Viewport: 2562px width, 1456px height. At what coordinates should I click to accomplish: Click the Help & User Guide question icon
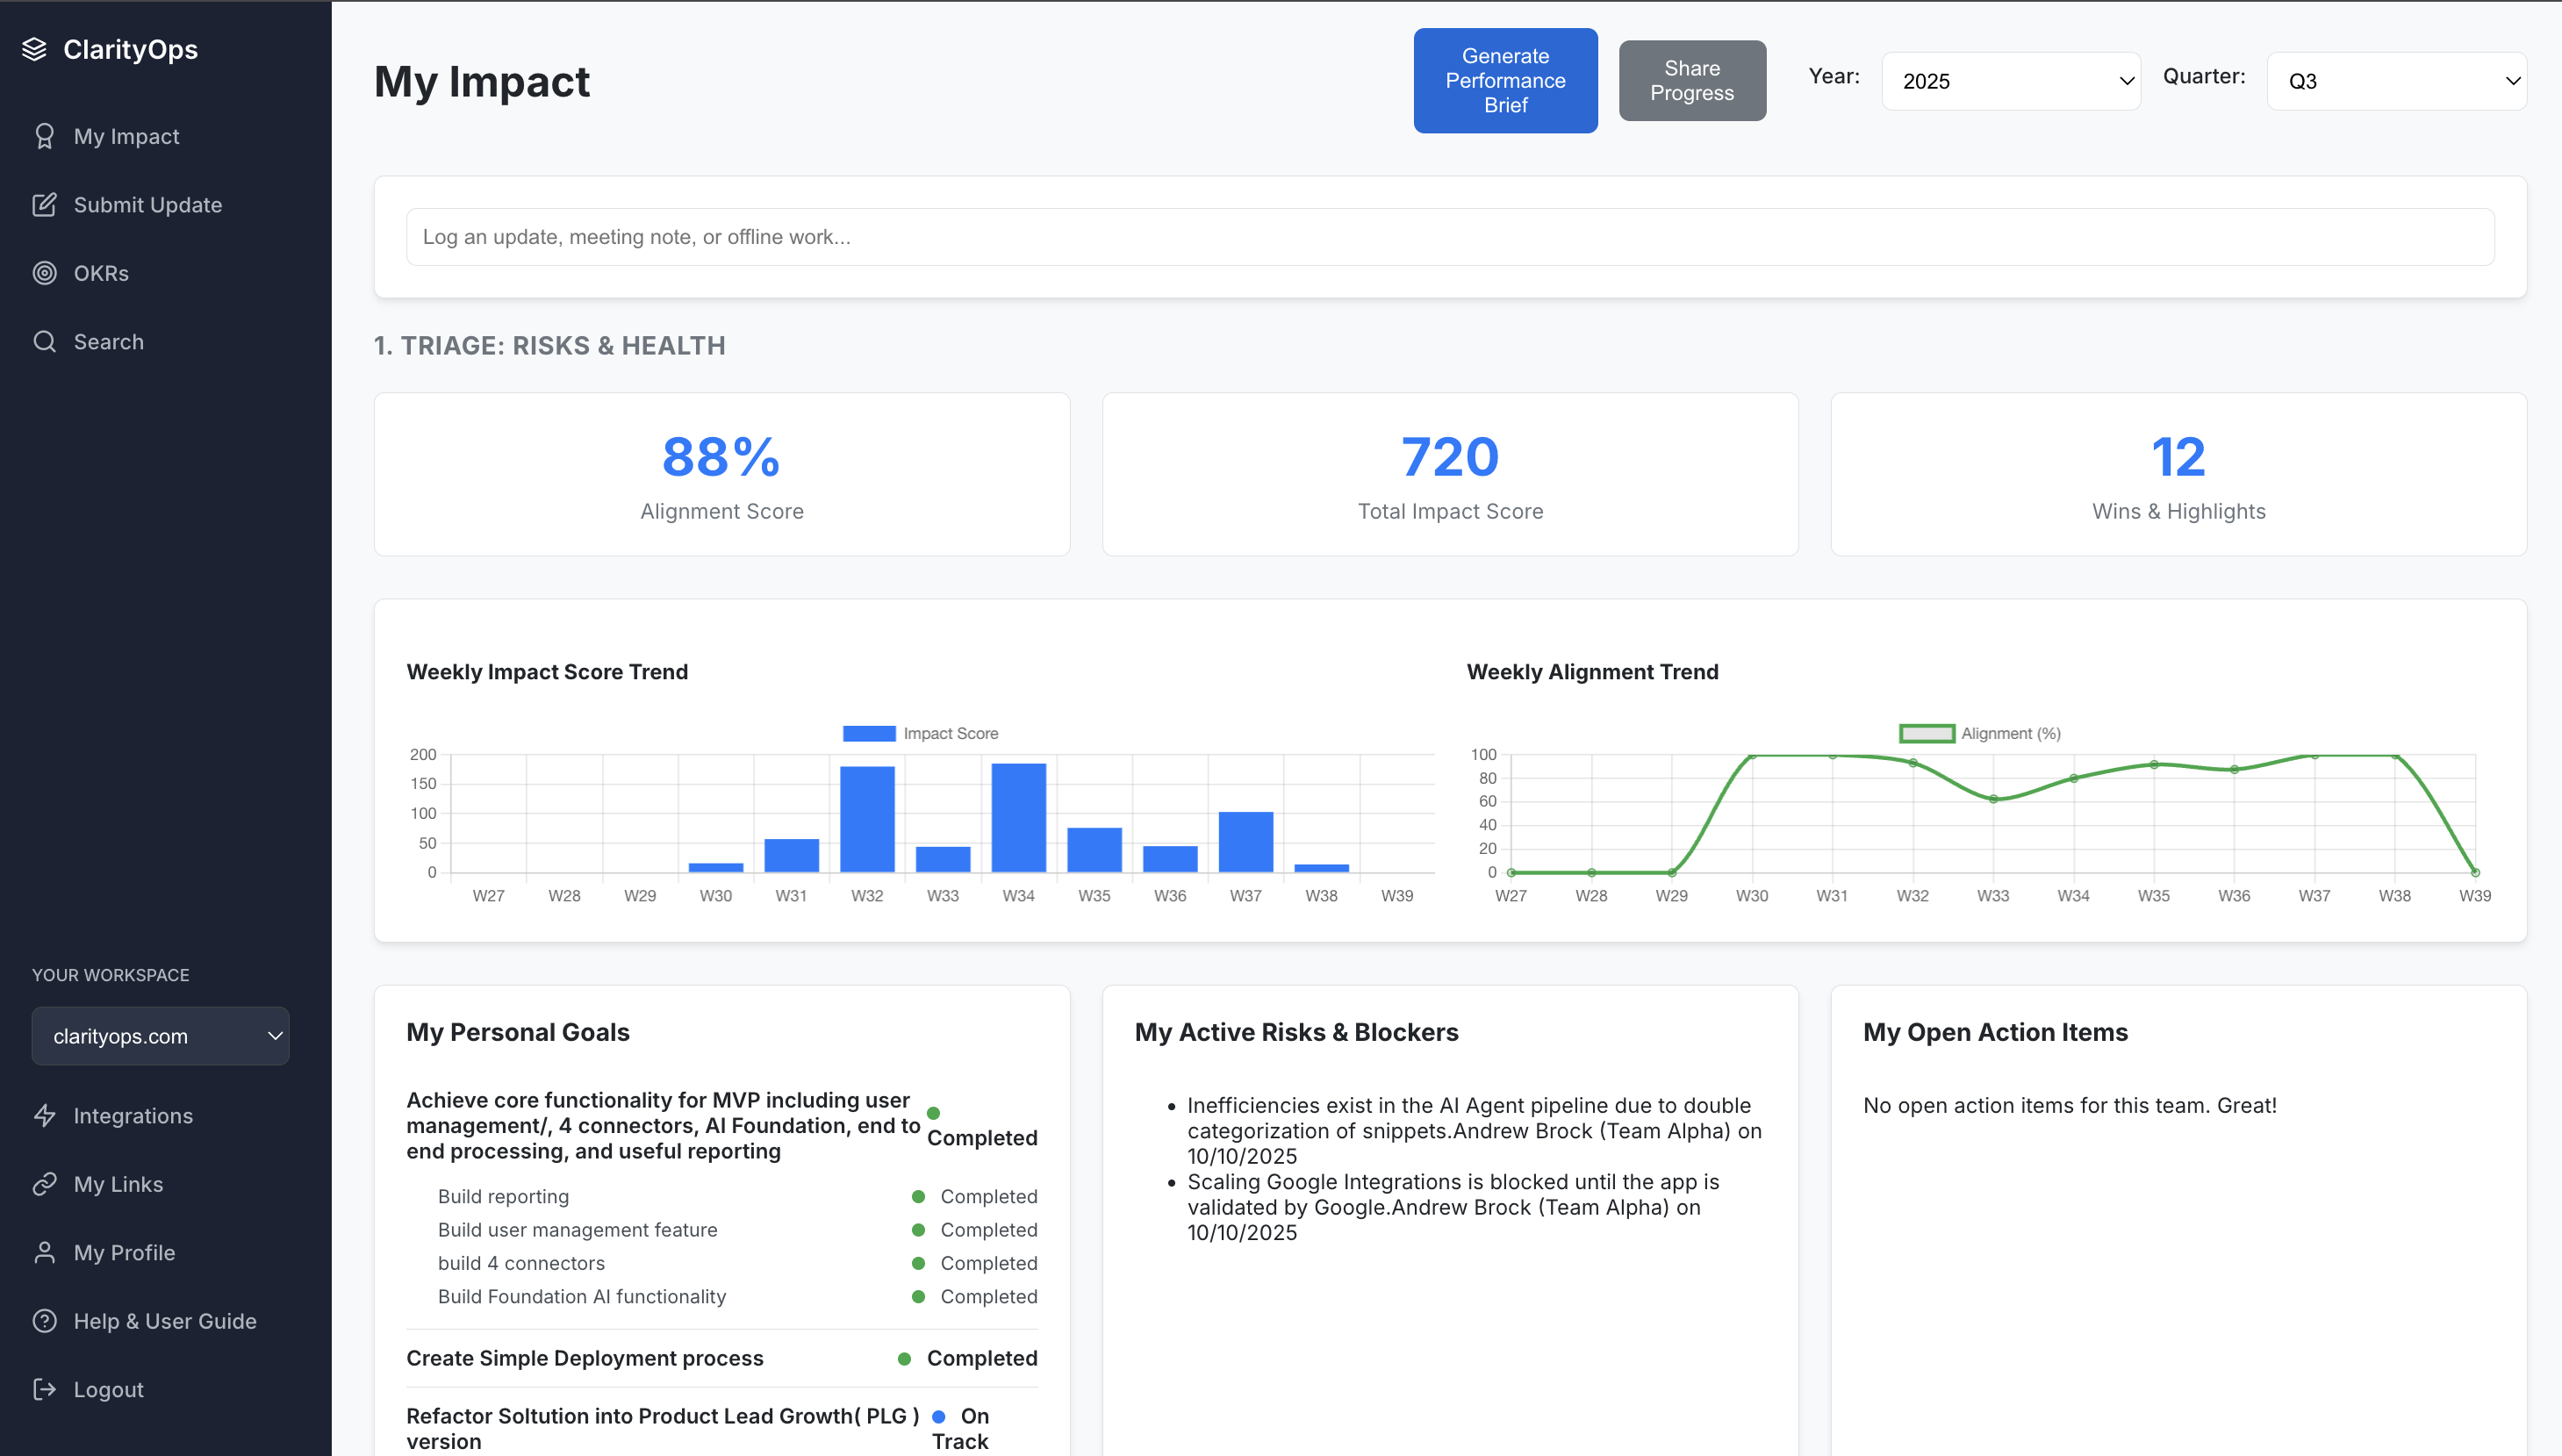coord(45,1320)
